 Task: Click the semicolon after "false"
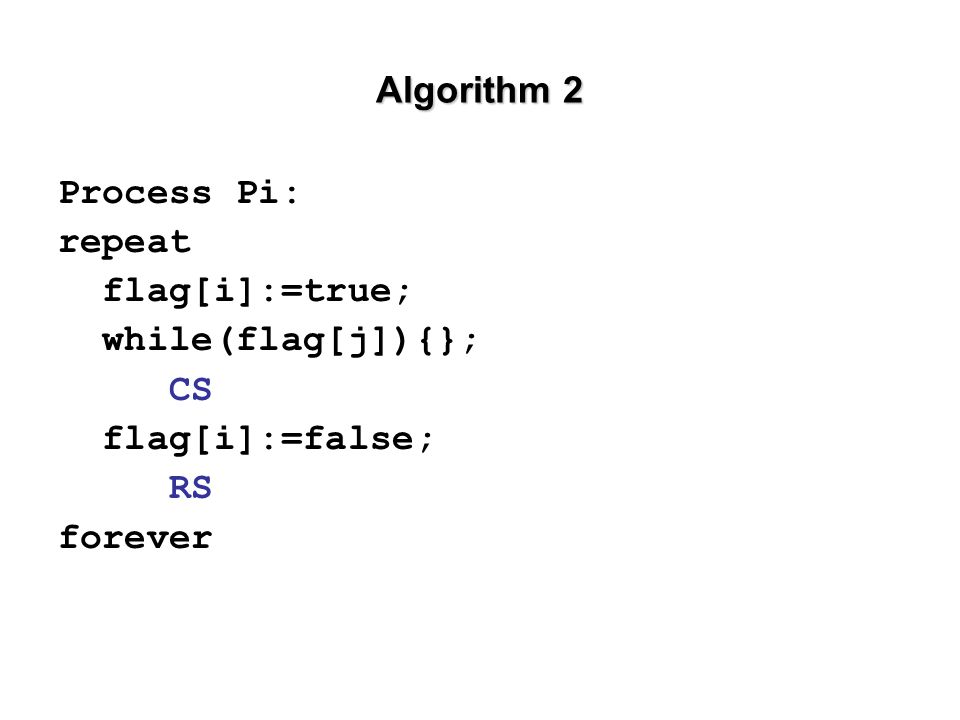pyautogui.click(x=426, y=441)
